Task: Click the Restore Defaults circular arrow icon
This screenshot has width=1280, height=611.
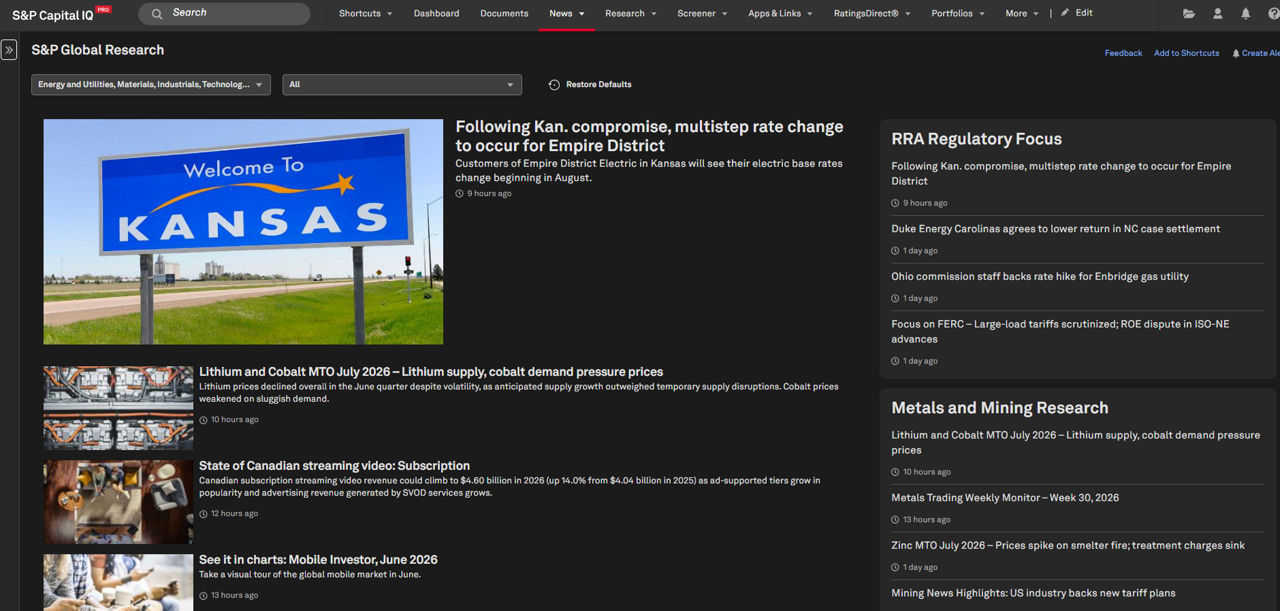Action: point(554,85)
